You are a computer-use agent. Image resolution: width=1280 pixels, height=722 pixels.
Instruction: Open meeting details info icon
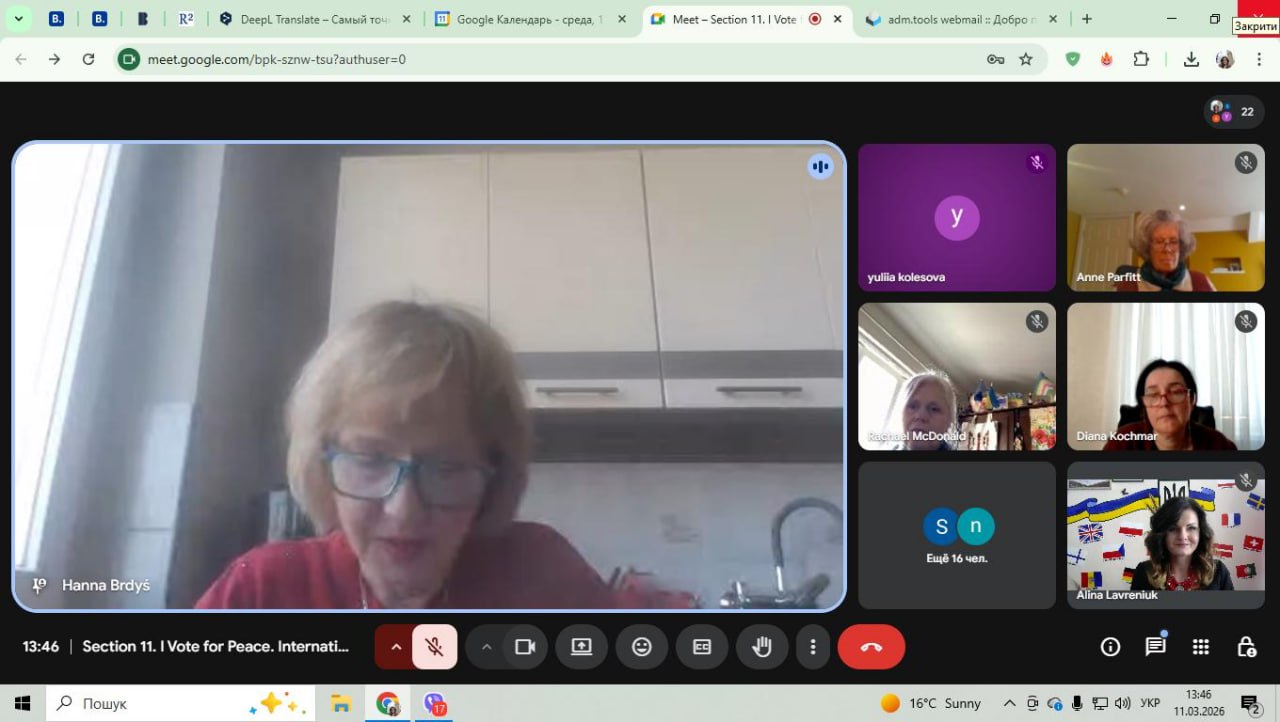[x=1110, y=647]
